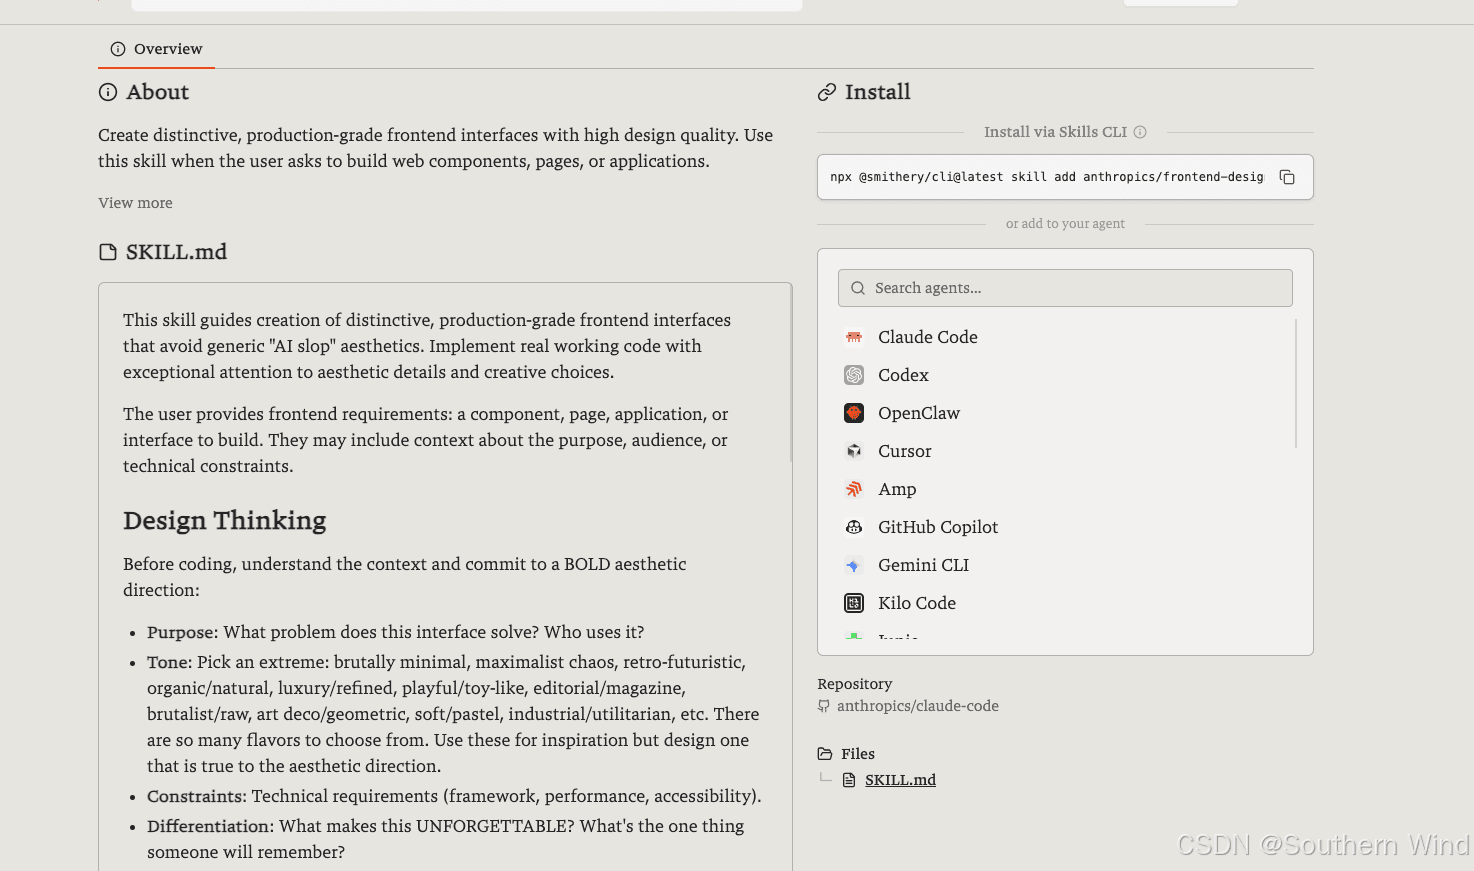This screenshot has width=1474, height=871.
Task: Click the npx install command text
Action: 1046,177
